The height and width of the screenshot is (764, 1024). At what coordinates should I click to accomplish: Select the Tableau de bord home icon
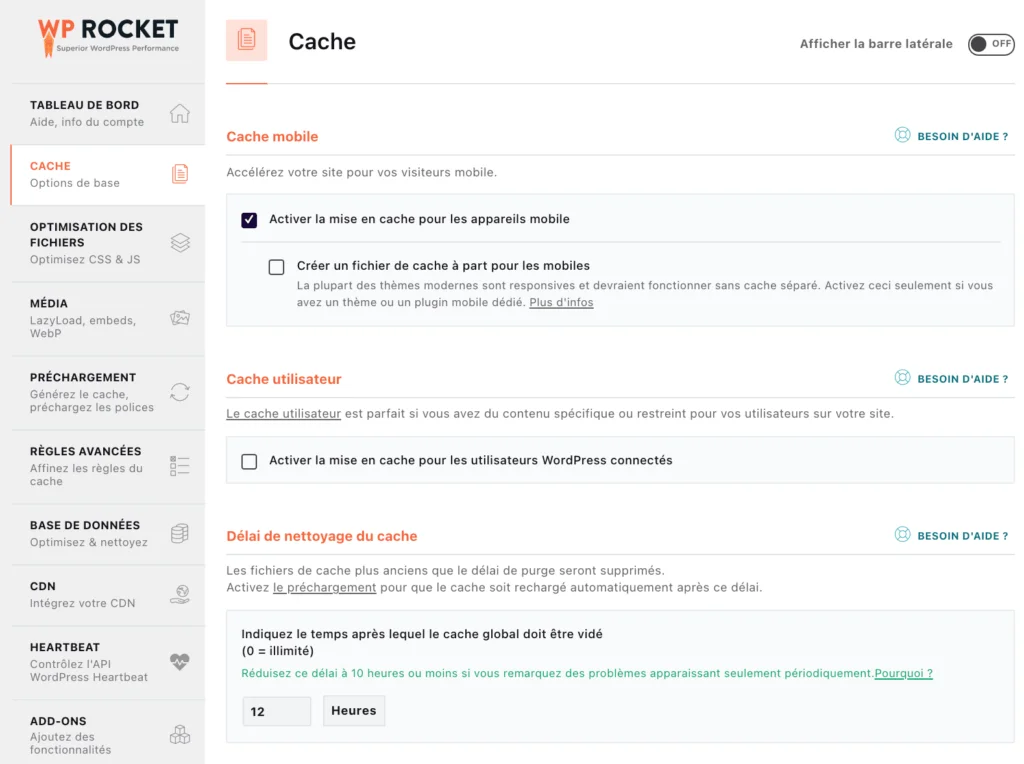180,113
